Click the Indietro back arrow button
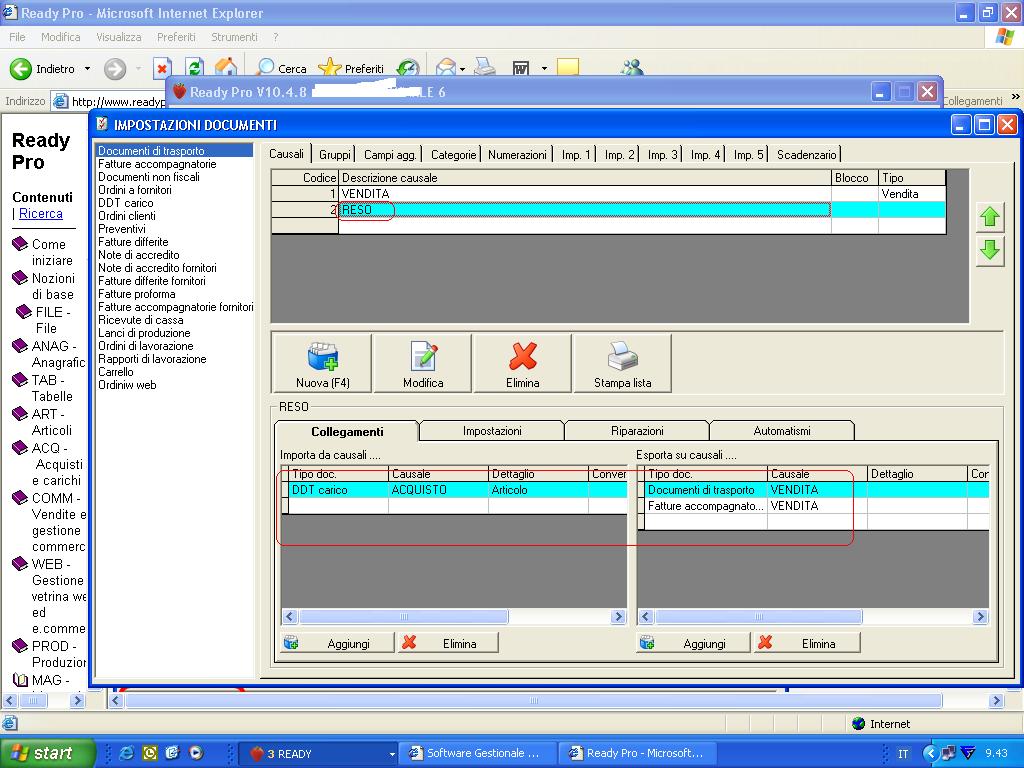The height and width of the screenshot is (768, 1024). tap(21, 69)
